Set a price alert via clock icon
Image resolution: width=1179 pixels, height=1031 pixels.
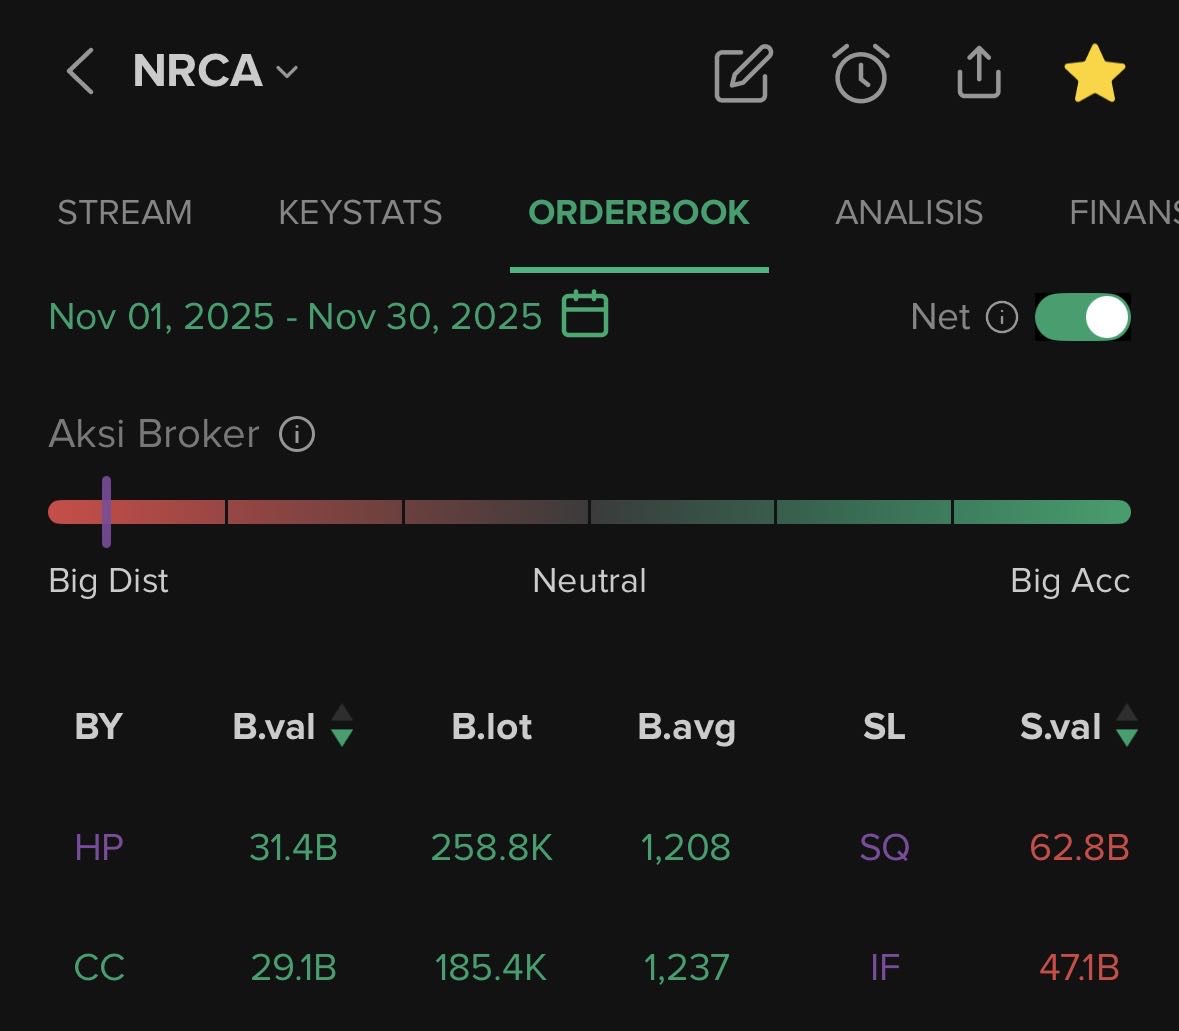tap(860, 73)
